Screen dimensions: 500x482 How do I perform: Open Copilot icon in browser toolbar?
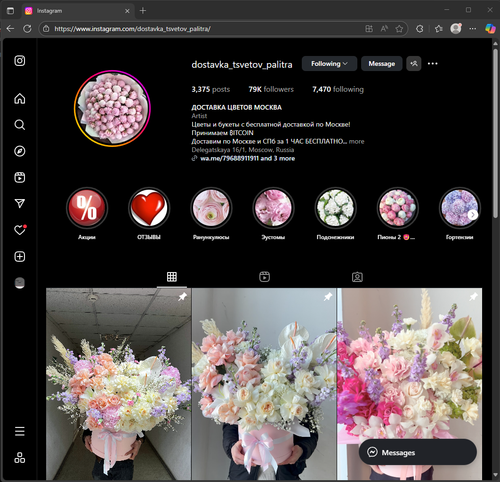[x=490, y=29]
